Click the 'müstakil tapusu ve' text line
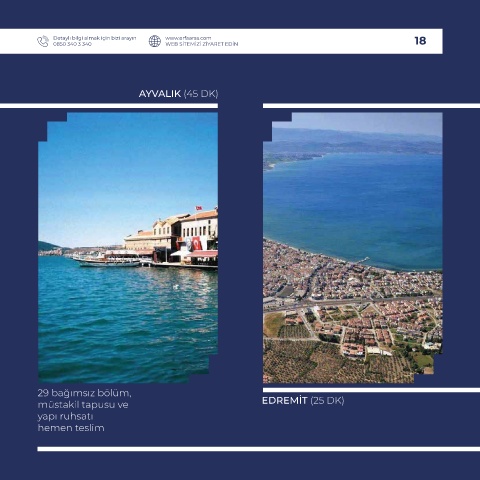 point(83,405)
